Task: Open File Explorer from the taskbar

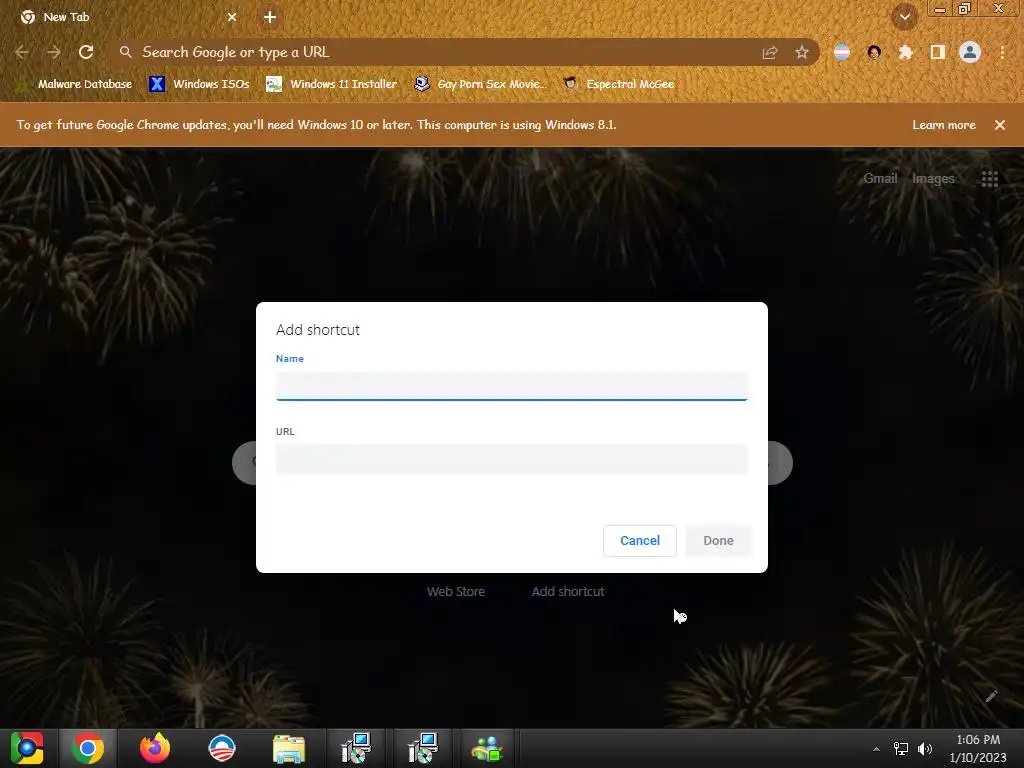Action: click(x=289, y=748)
